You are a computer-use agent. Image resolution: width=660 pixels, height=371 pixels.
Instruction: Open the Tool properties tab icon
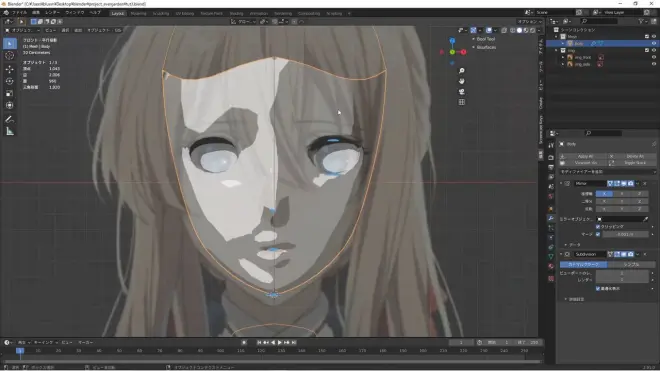pyautogui.click(x=551, y=145)
